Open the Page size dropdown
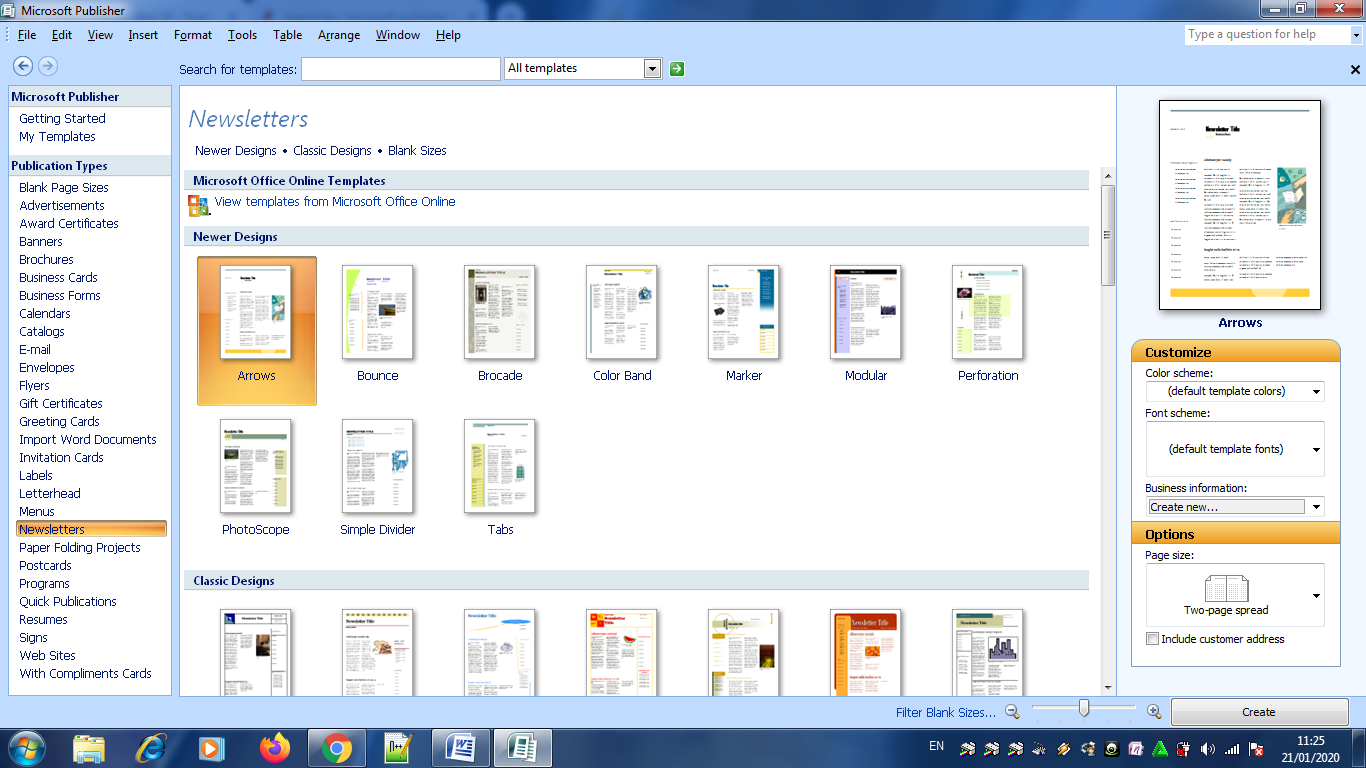 (1316, 595)
